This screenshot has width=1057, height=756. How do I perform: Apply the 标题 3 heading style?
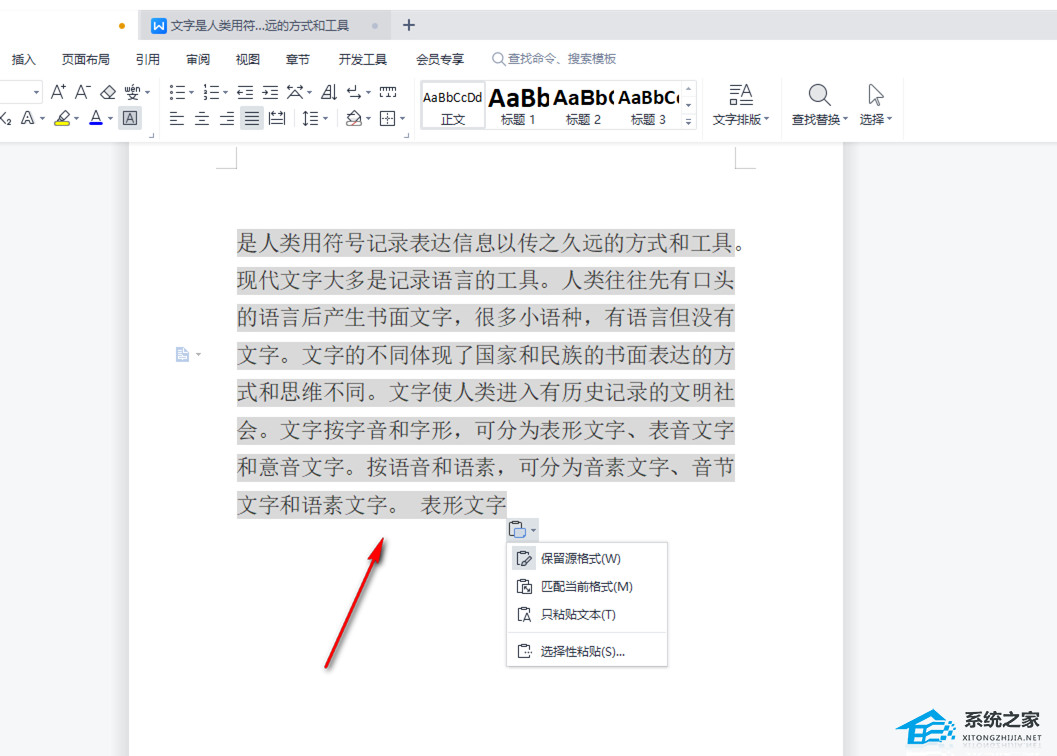point(648,105)
